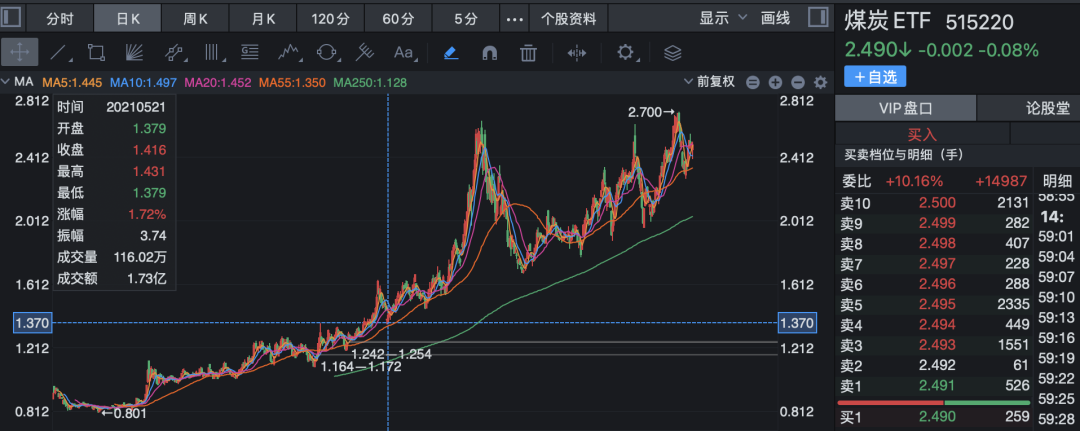Screen dimensions: 1080x431
Task: Open the 个股资料 tab
Action: click(x=568, y=19)
